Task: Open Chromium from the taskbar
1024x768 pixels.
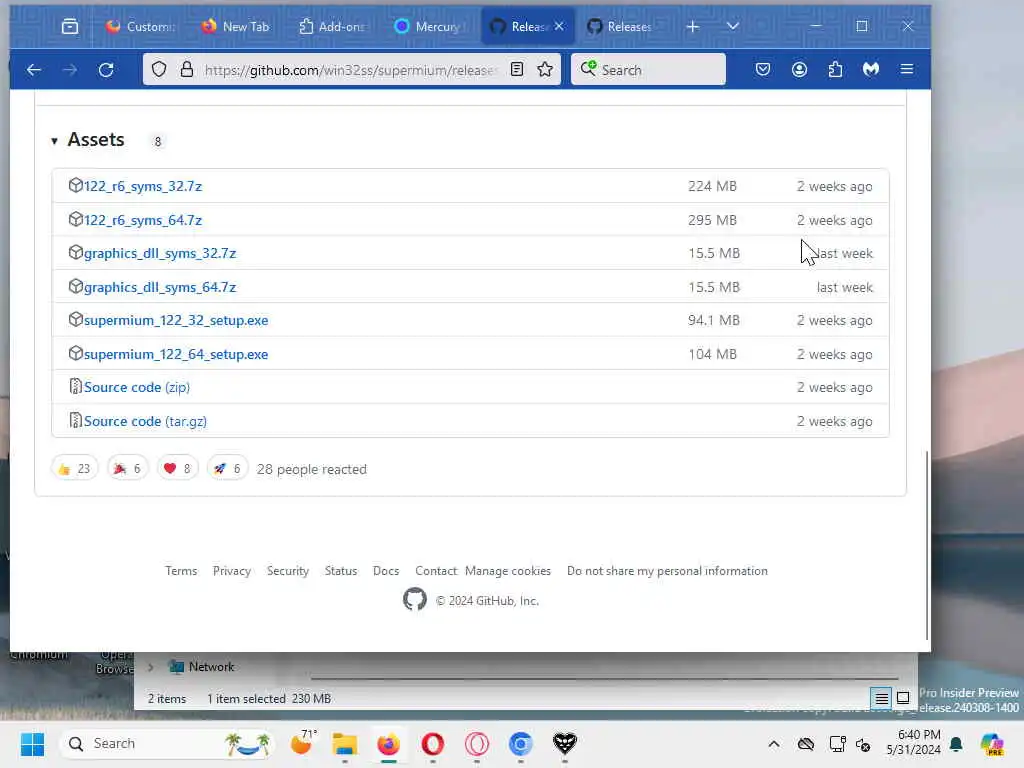Action: pyautogui.click(x=520, y=743)
